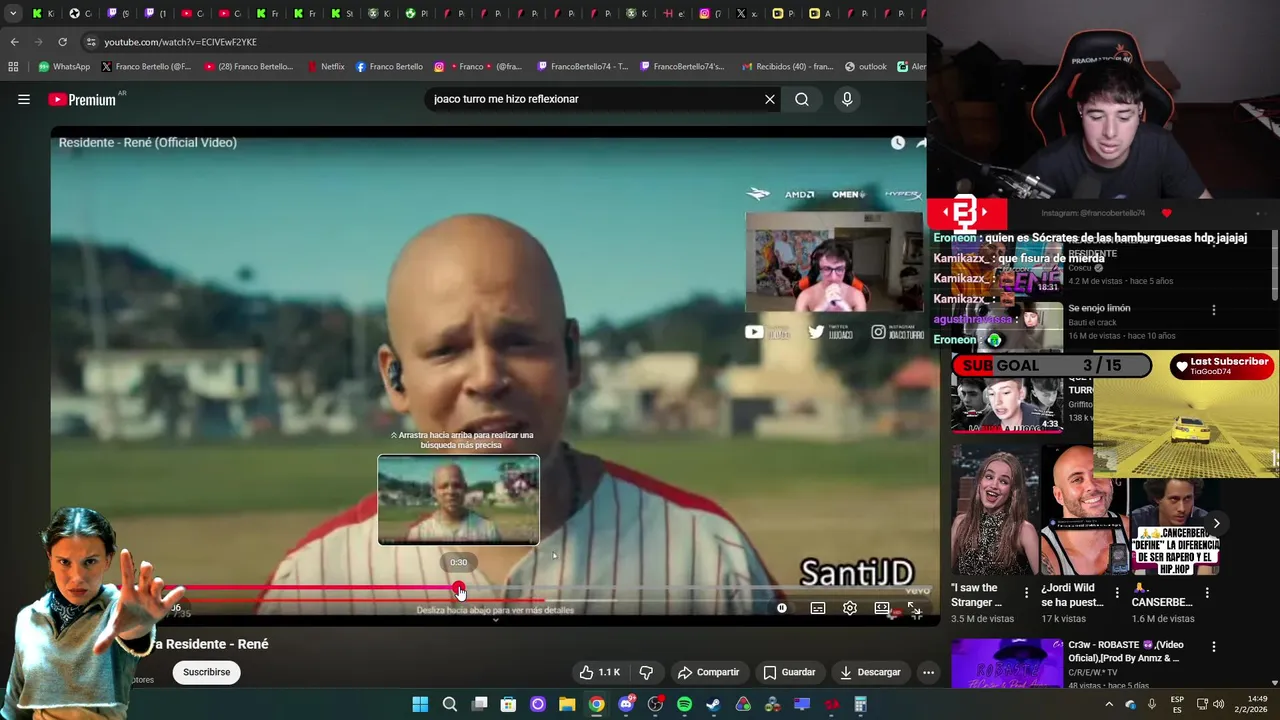This screenshot has width=1280, height=720.
Task: Open Steam from the taskbar
Action: coord(713,705)
